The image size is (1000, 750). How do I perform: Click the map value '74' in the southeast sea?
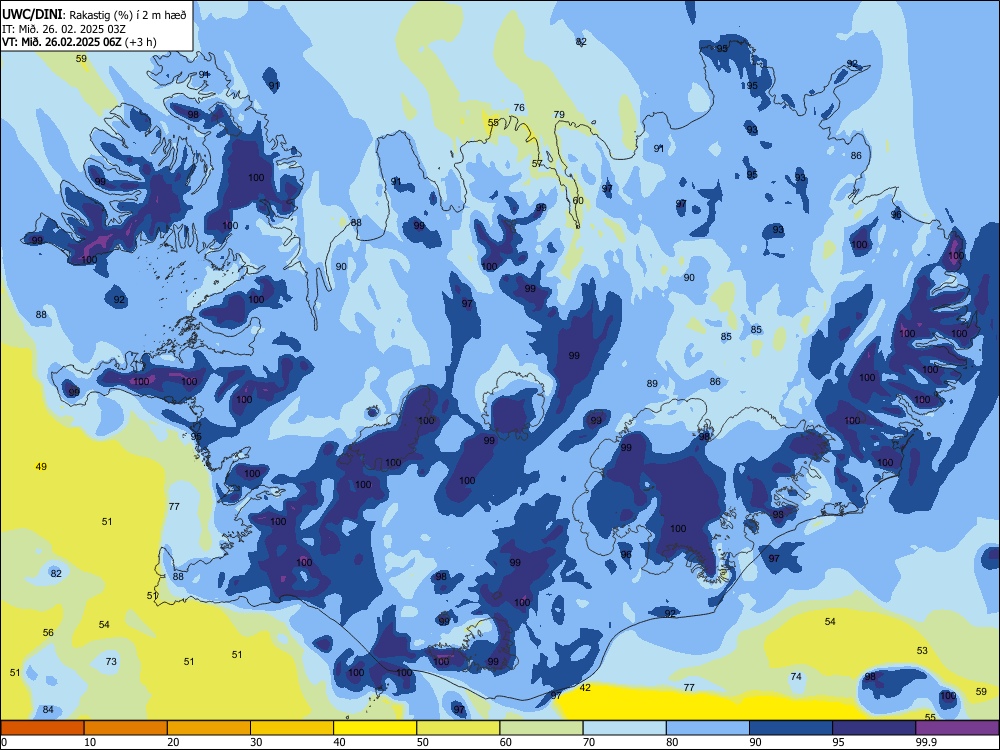(x=796, y=676)
